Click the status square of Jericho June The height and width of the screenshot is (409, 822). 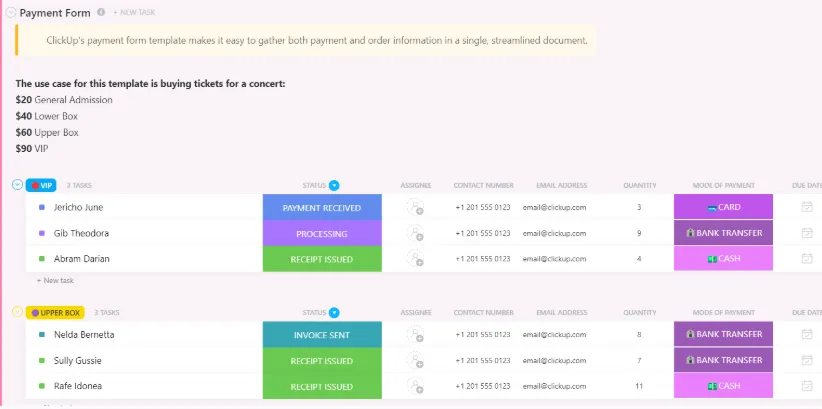pos(42,207)
